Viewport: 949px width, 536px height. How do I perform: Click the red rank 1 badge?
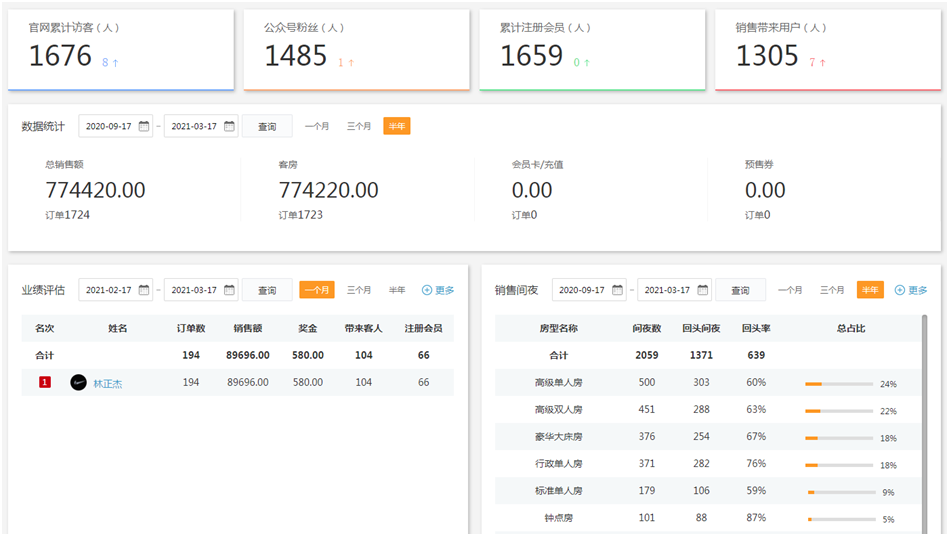pos(45,383)
